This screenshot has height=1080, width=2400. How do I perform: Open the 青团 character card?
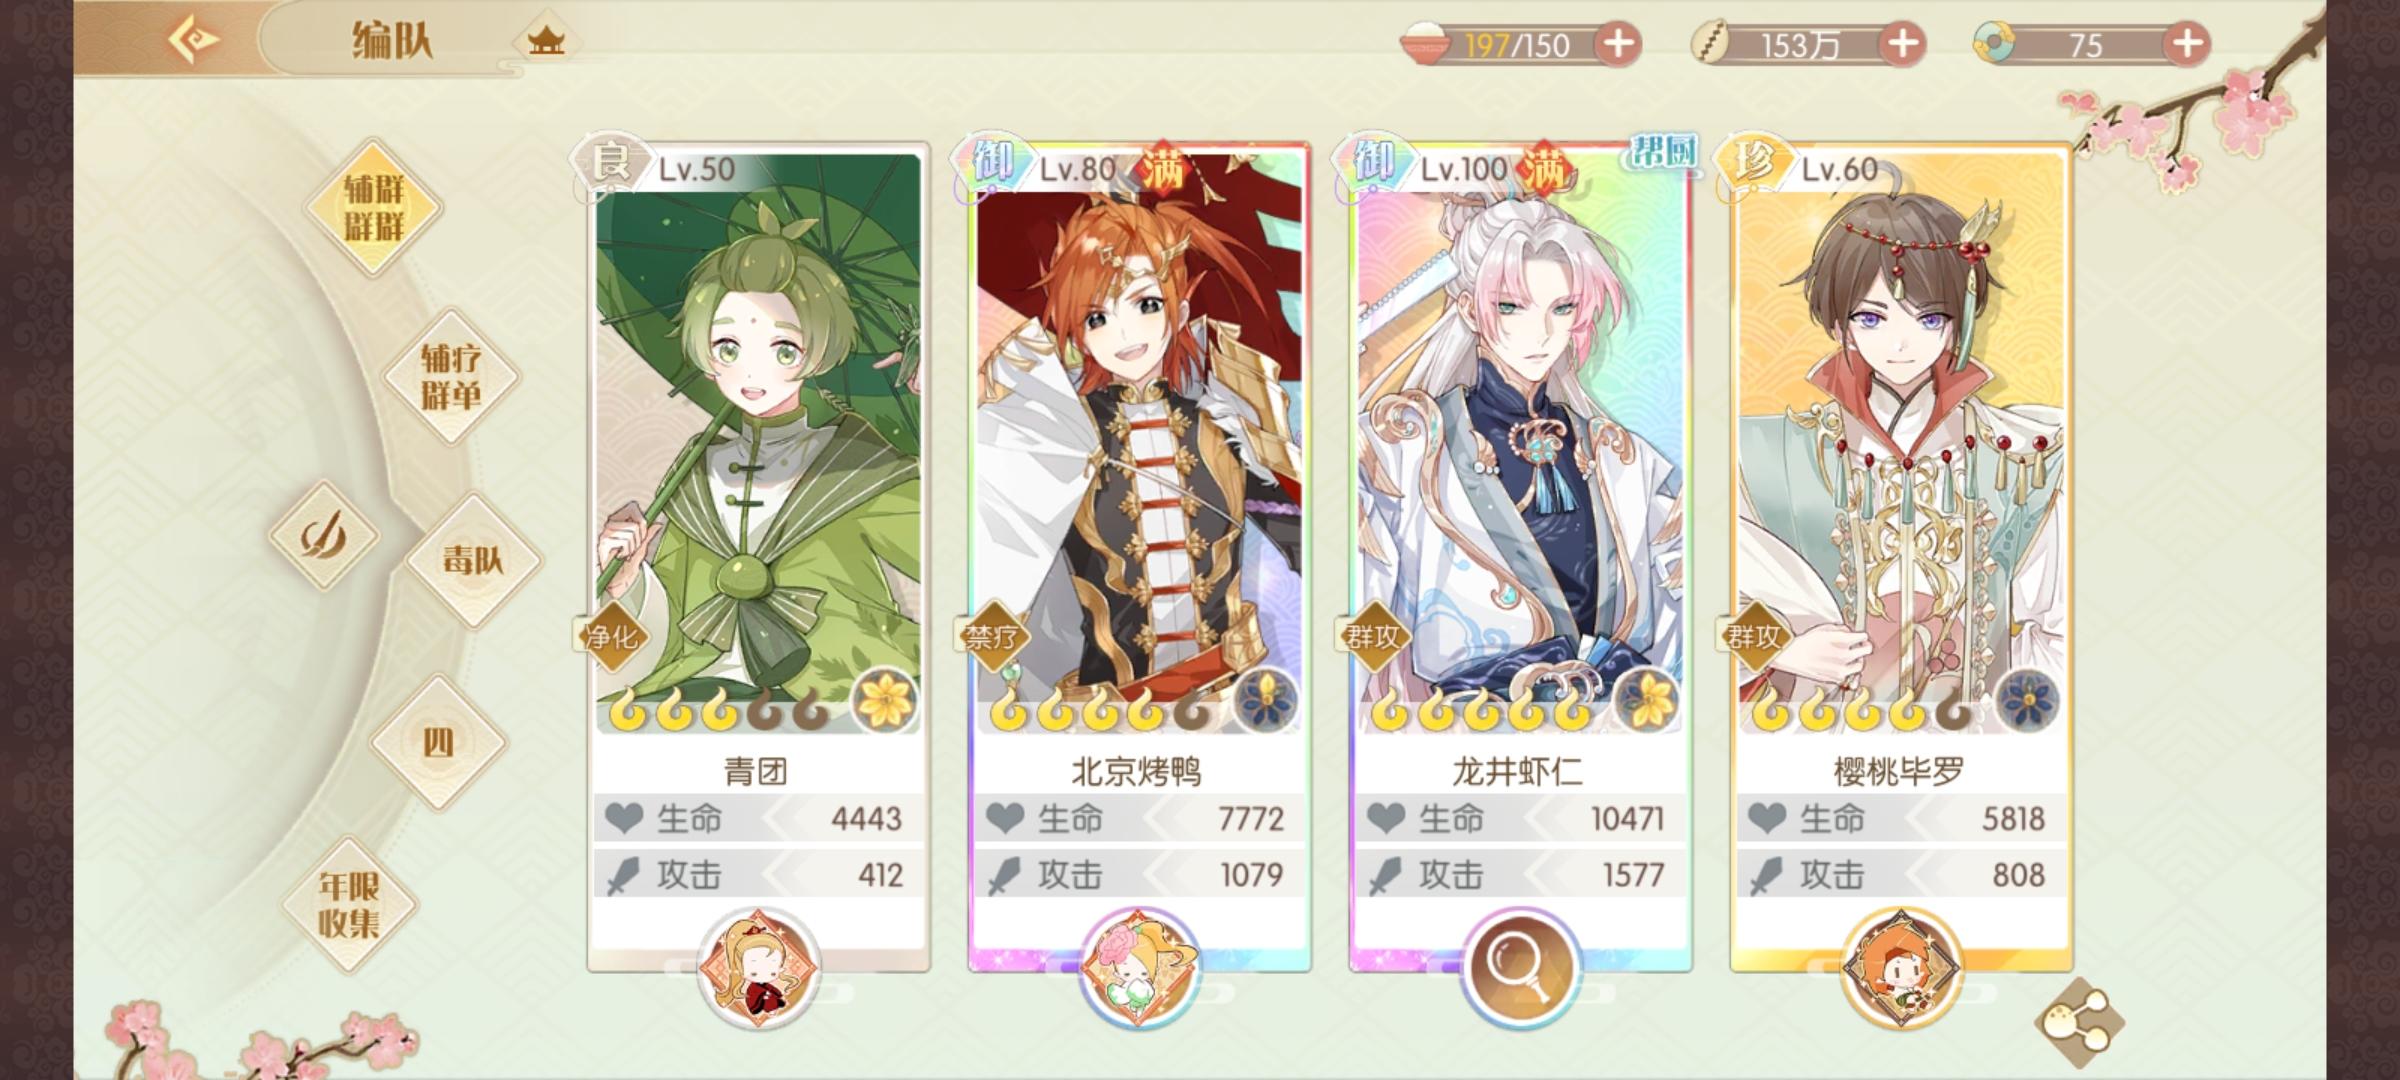tap(759, 557)
